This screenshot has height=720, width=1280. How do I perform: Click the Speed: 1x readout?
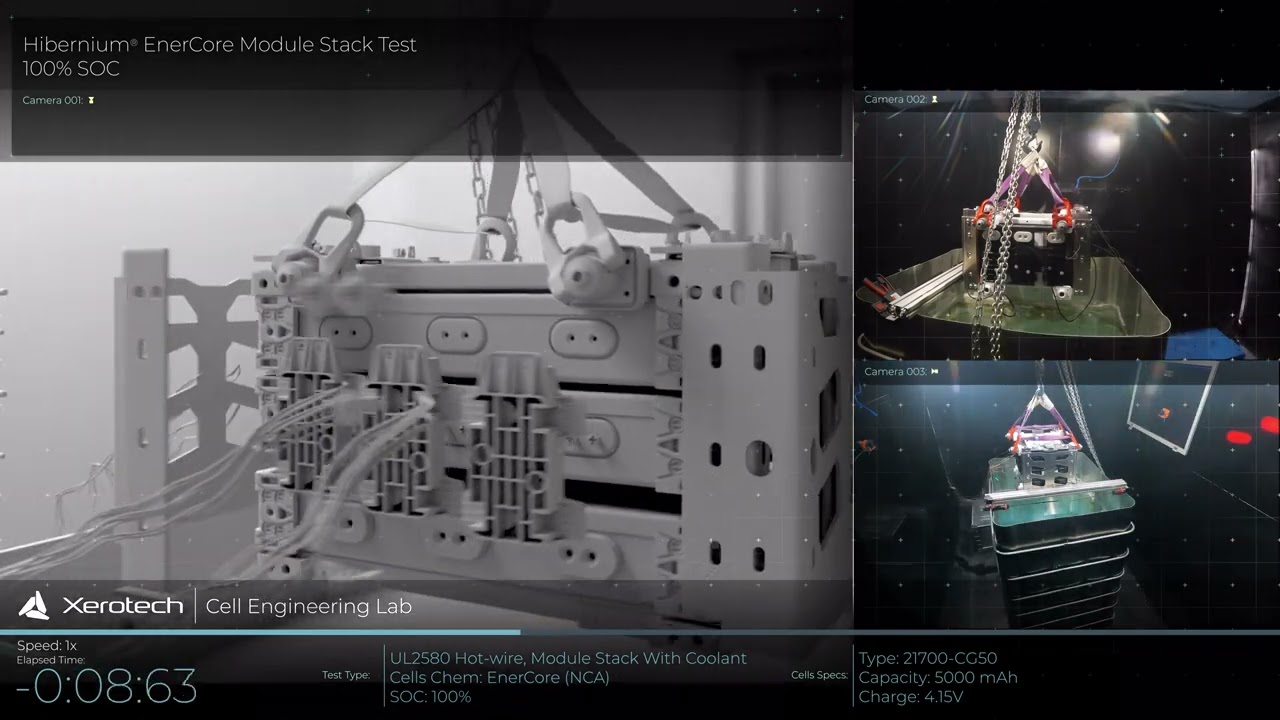pos(47,646)
